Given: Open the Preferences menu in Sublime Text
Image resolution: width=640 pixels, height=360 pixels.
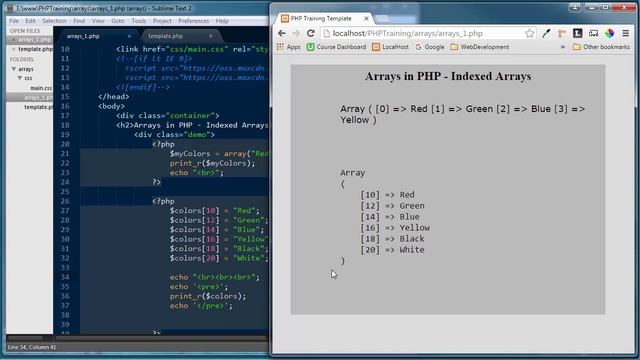Looking at the screenshot, I should tap(193, 21).
